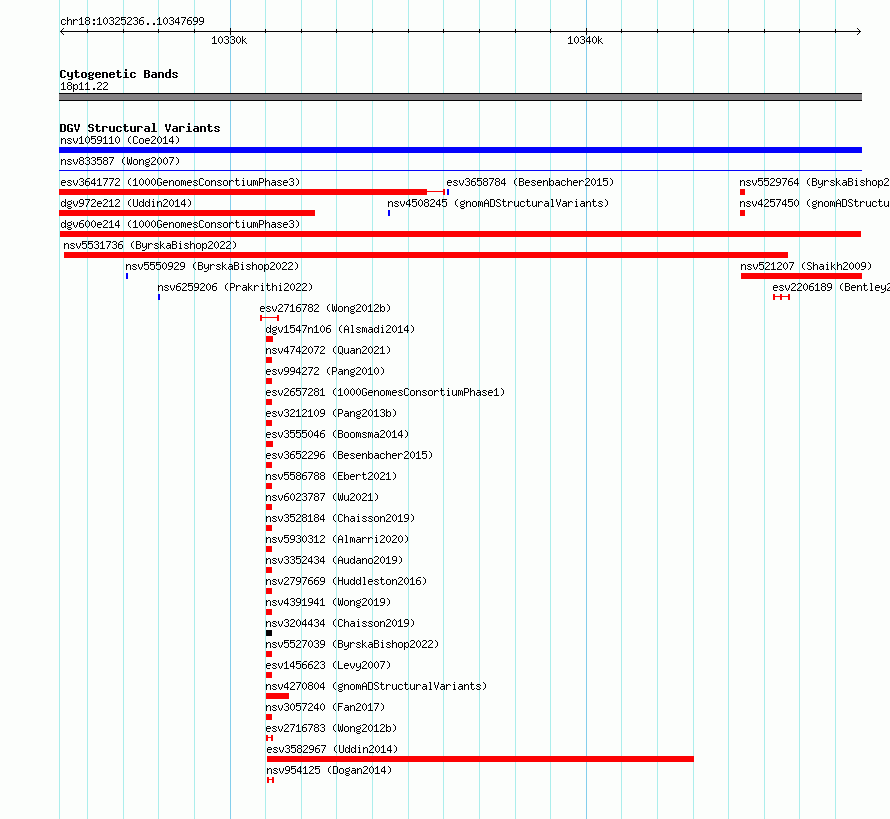Image resolution: width=890 pixels, height=819 pixels.
Task: Open esv3582967 (Uddin2014) variant label
Action: [332, 749]
